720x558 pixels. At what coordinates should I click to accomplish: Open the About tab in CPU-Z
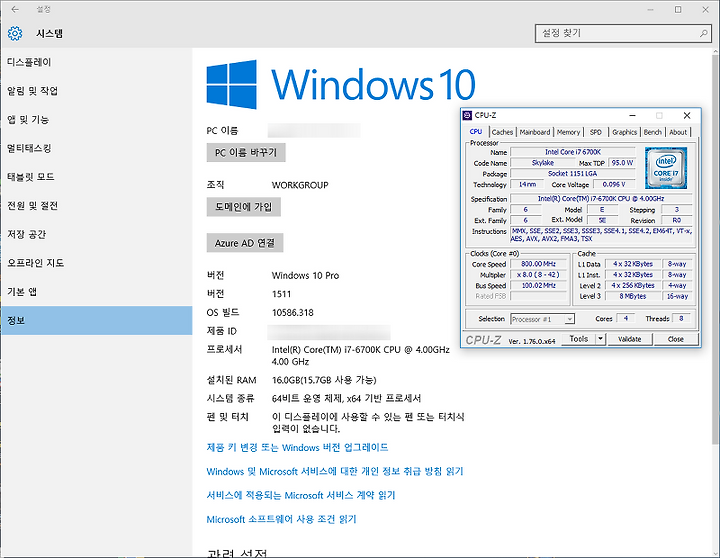click(678, 132)
